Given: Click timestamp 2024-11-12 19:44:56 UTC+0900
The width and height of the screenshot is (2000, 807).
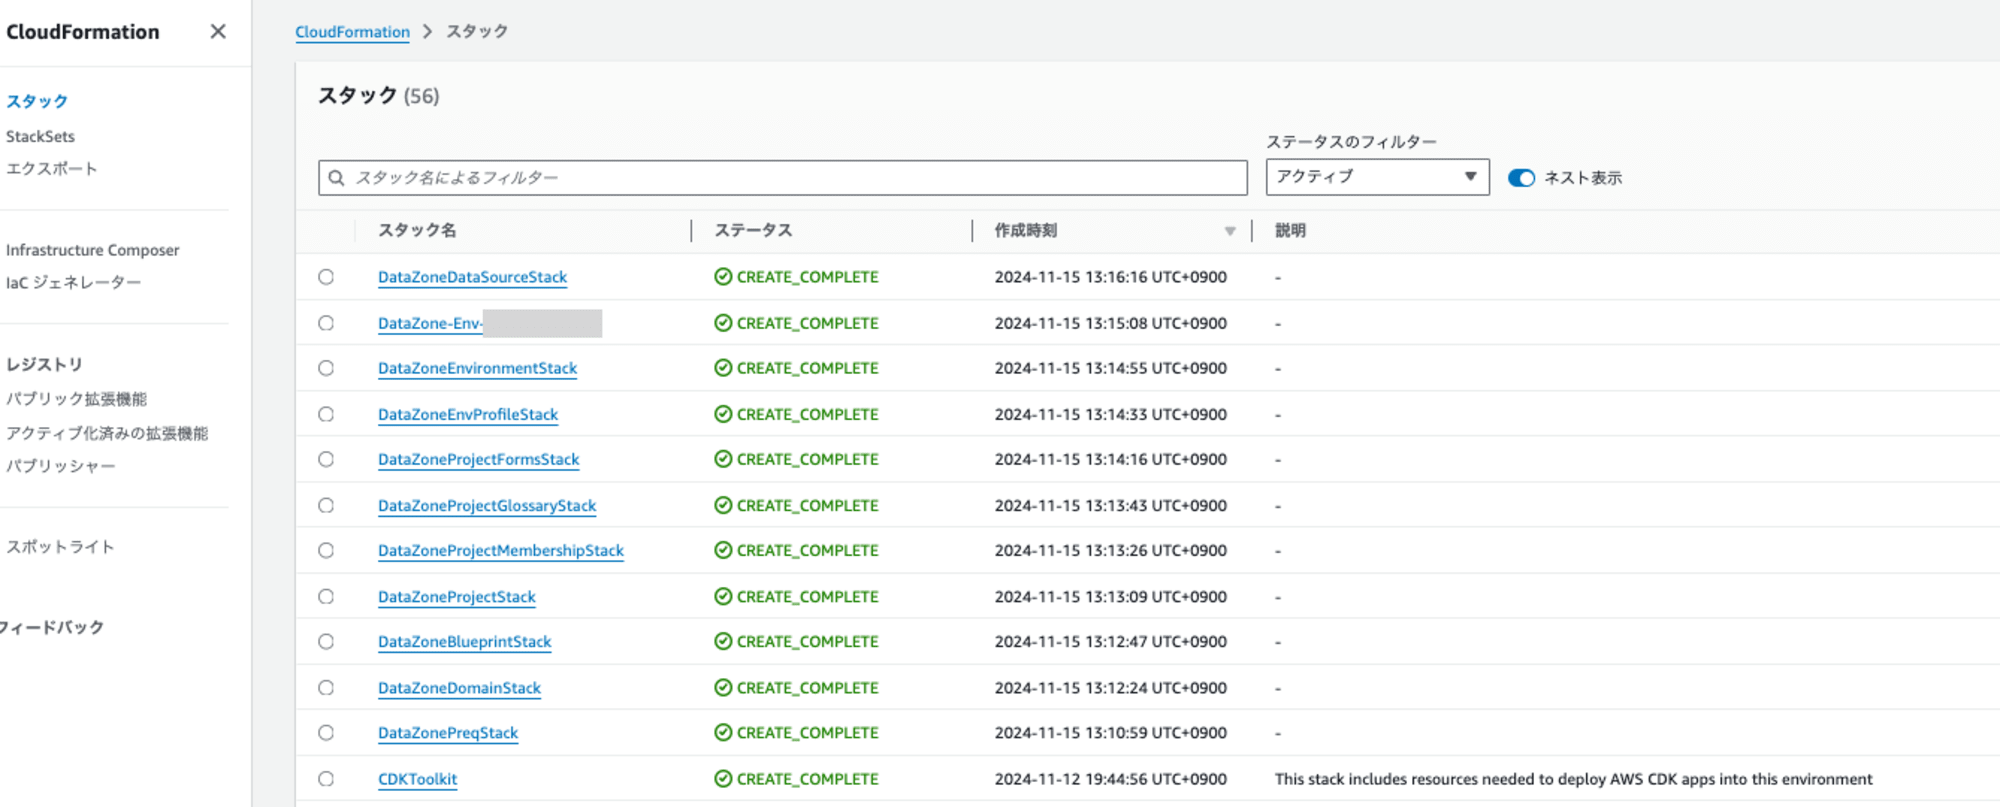Looking at the screenshot, I should [1110, 779].
